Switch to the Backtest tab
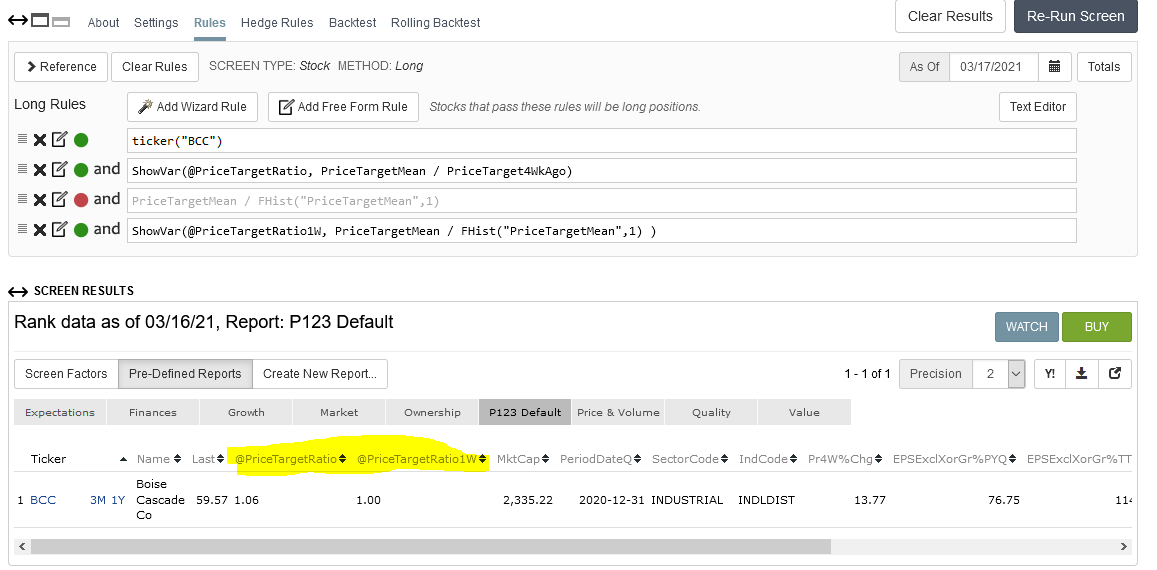The image size is (1157, 570). pyautogui.click(x=352, y=22)
